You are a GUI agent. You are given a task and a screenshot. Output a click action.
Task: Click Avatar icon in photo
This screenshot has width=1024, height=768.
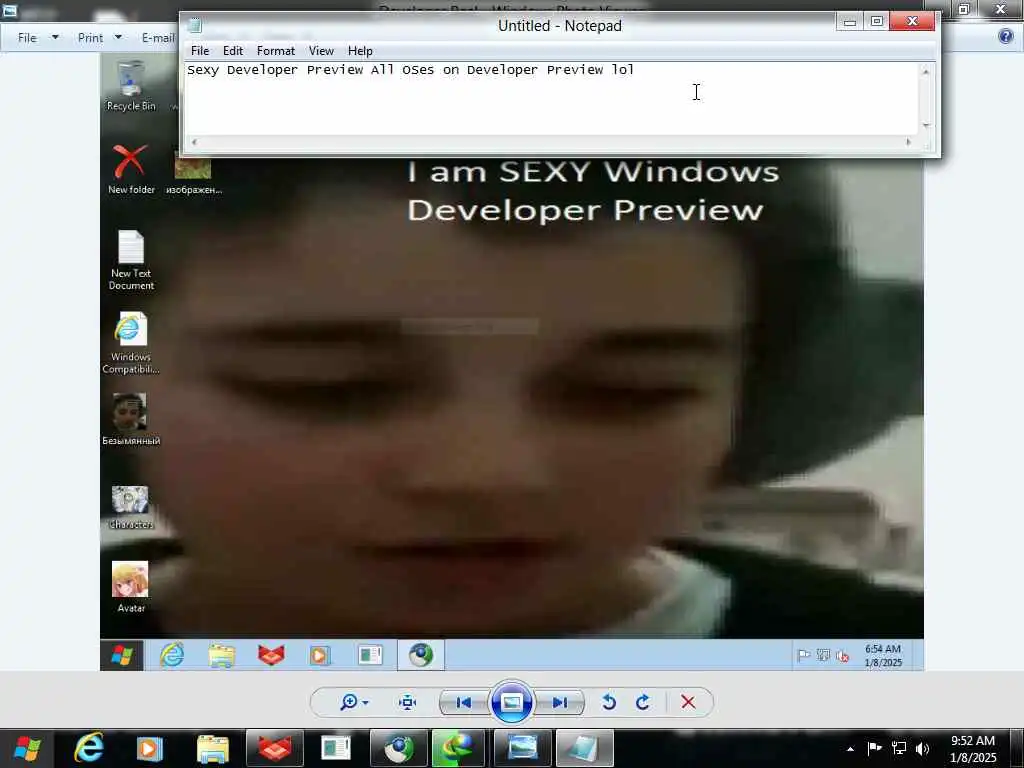(x=131, y=586)
